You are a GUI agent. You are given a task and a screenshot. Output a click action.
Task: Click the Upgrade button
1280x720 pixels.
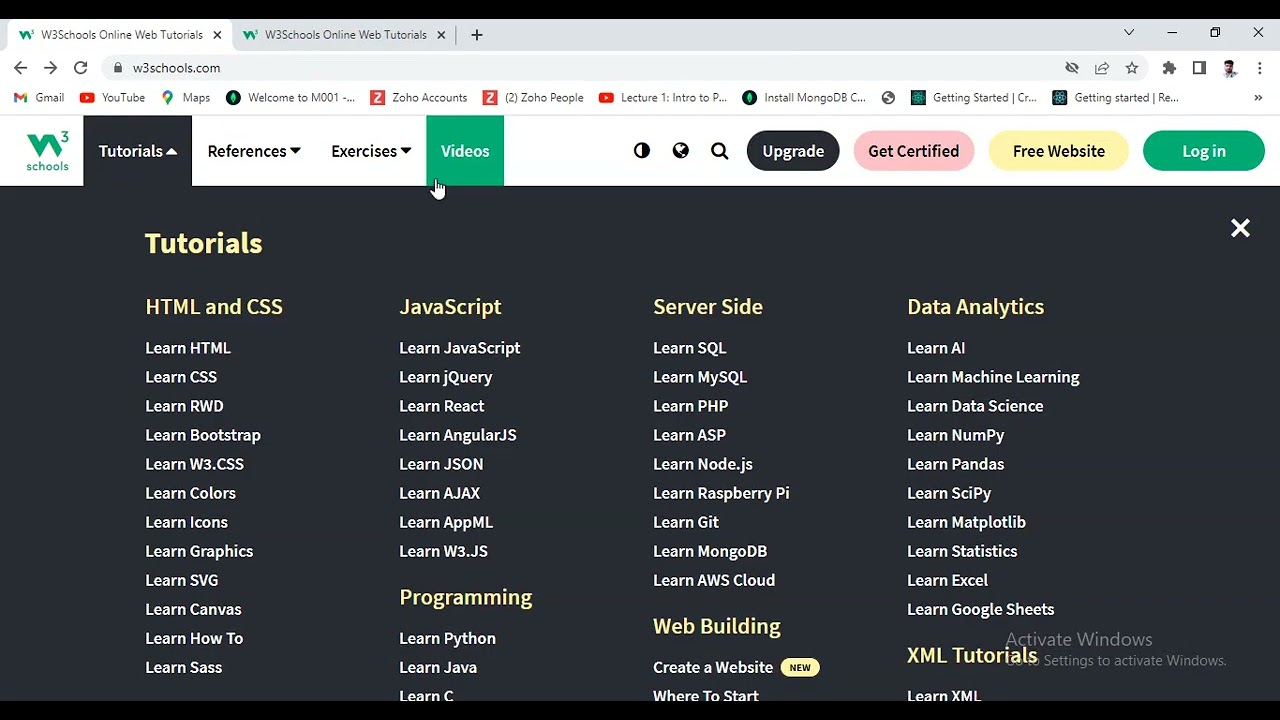point(793,151)
